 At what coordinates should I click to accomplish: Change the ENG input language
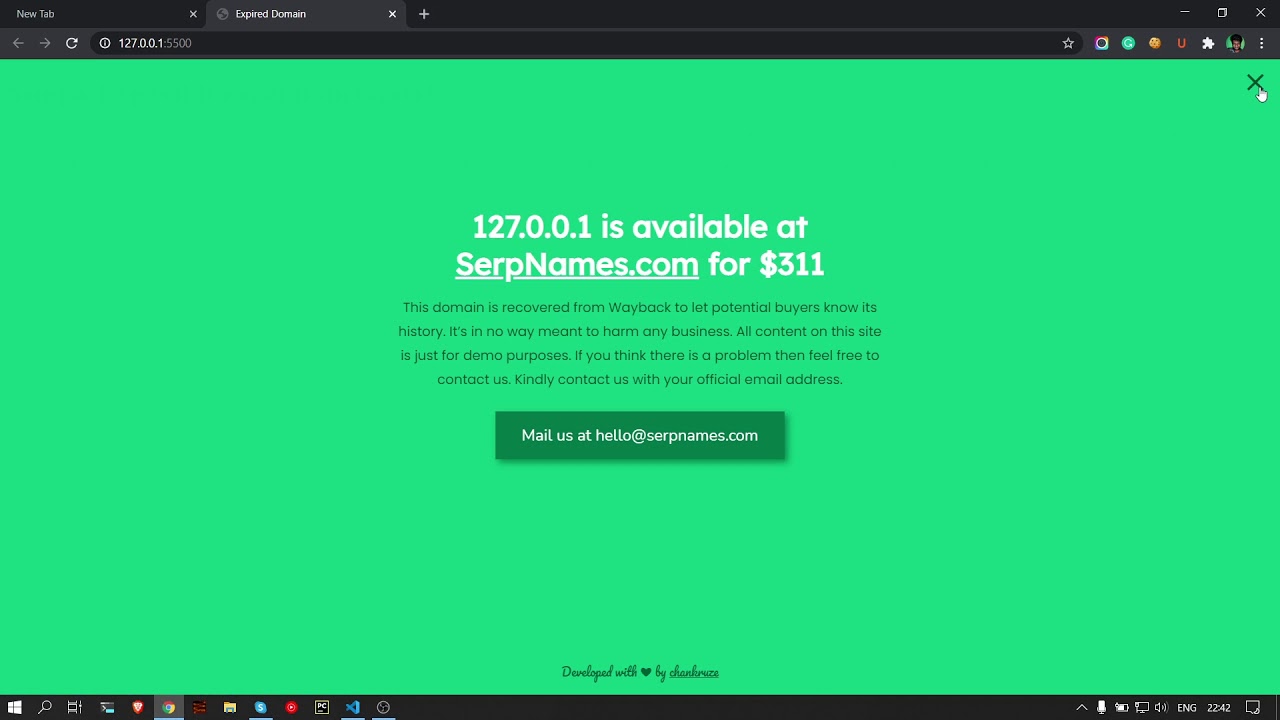point(1187,707)
